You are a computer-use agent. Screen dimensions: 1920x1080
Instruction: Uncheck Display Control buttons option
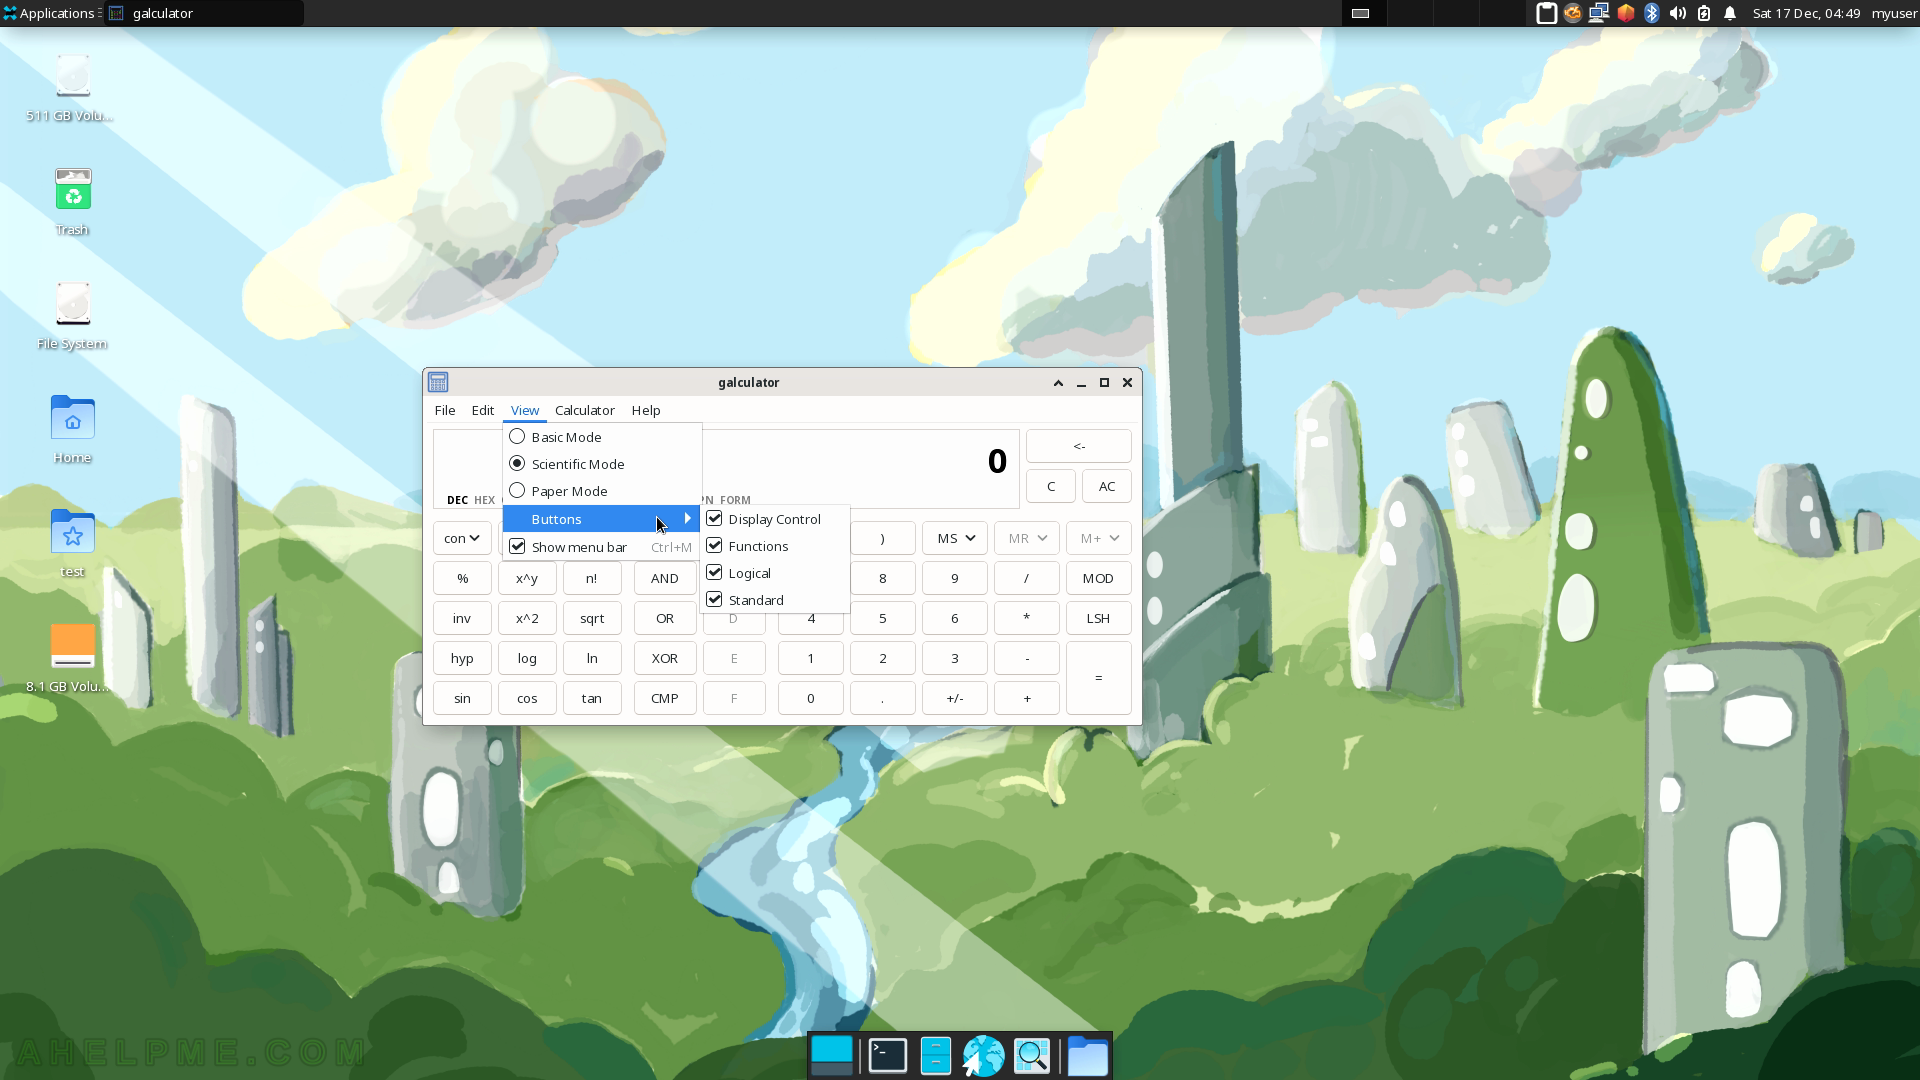775,519
